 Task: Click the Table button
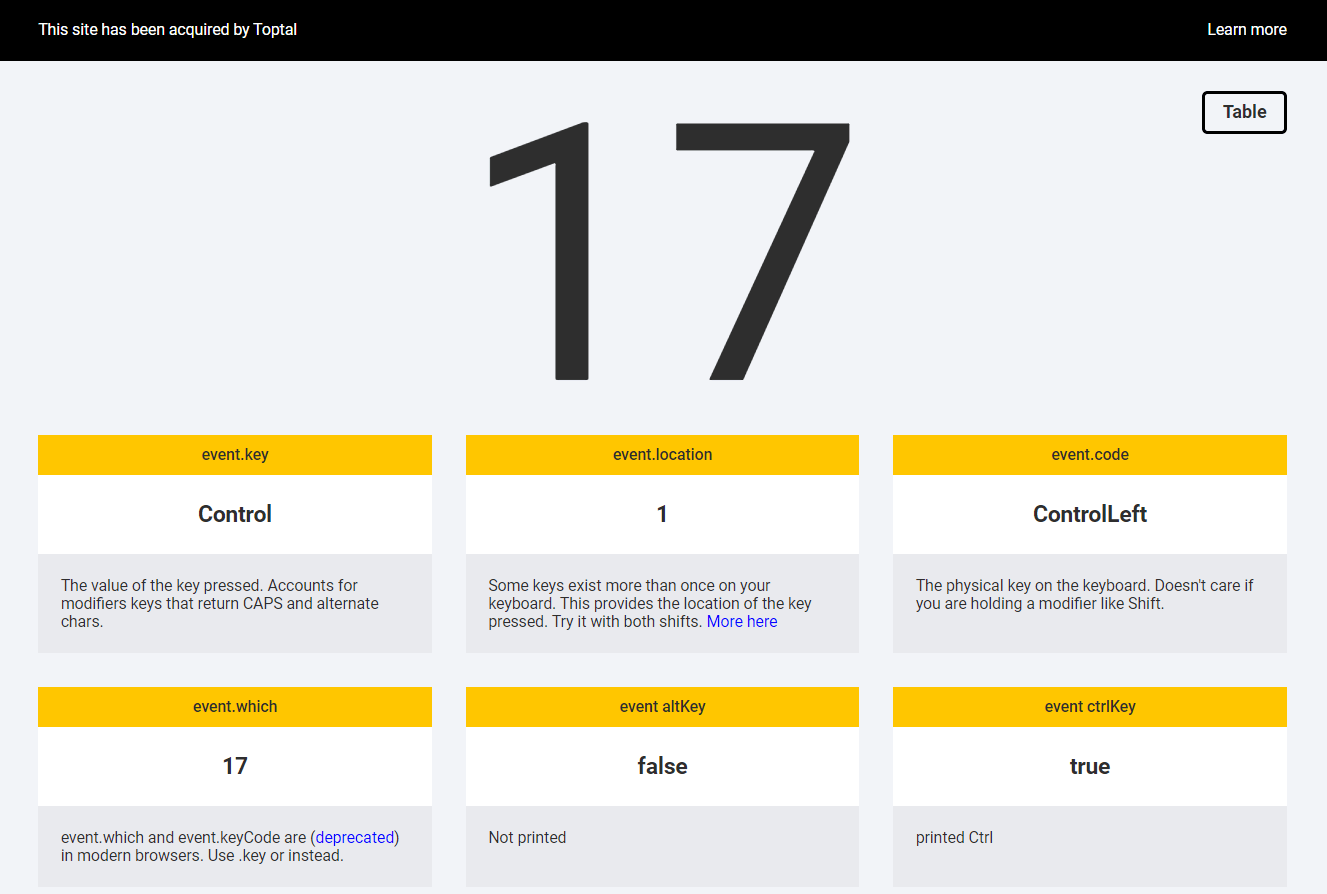point(1244,112)
